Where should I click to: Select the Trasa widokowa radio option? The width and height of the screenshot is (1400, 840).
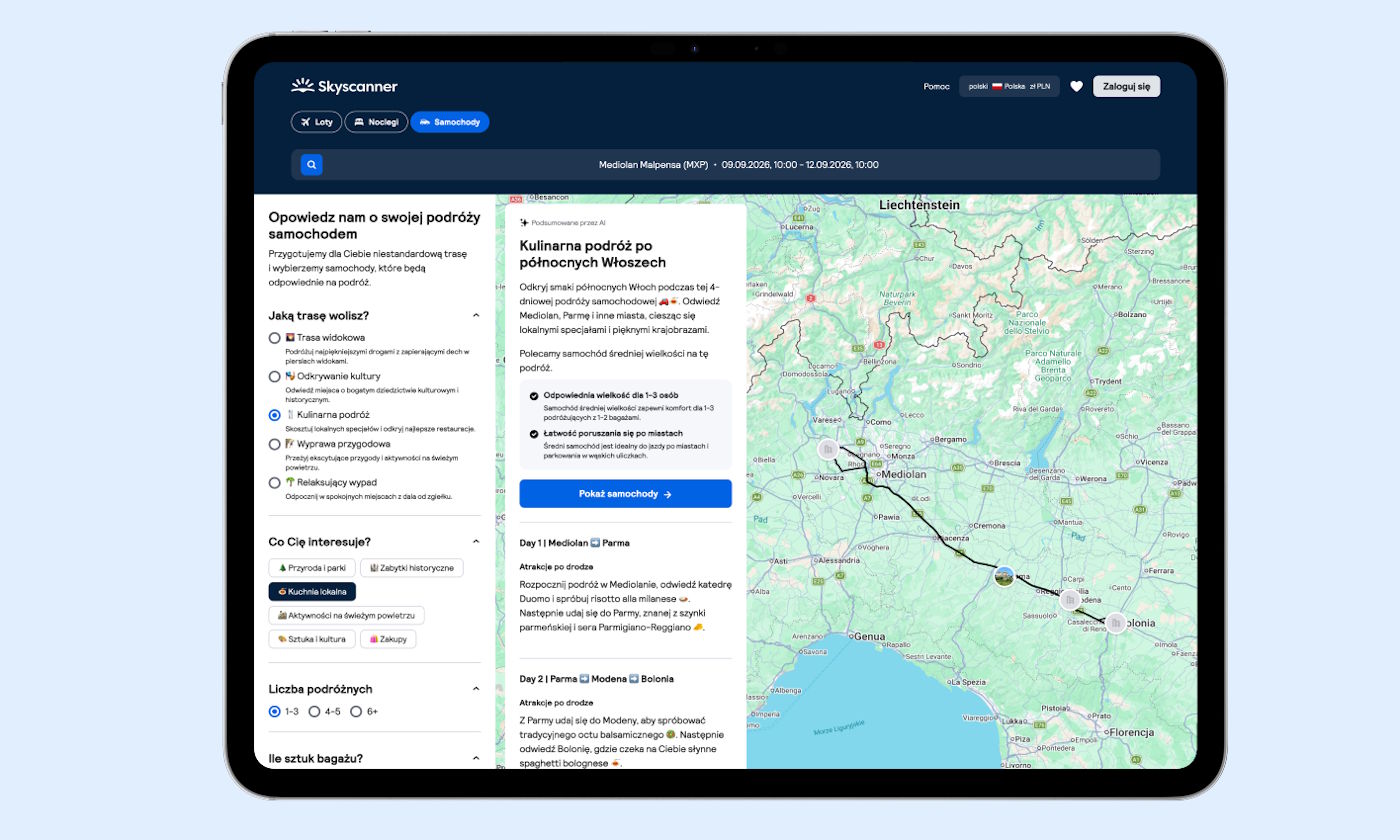(x=275, y=338)
